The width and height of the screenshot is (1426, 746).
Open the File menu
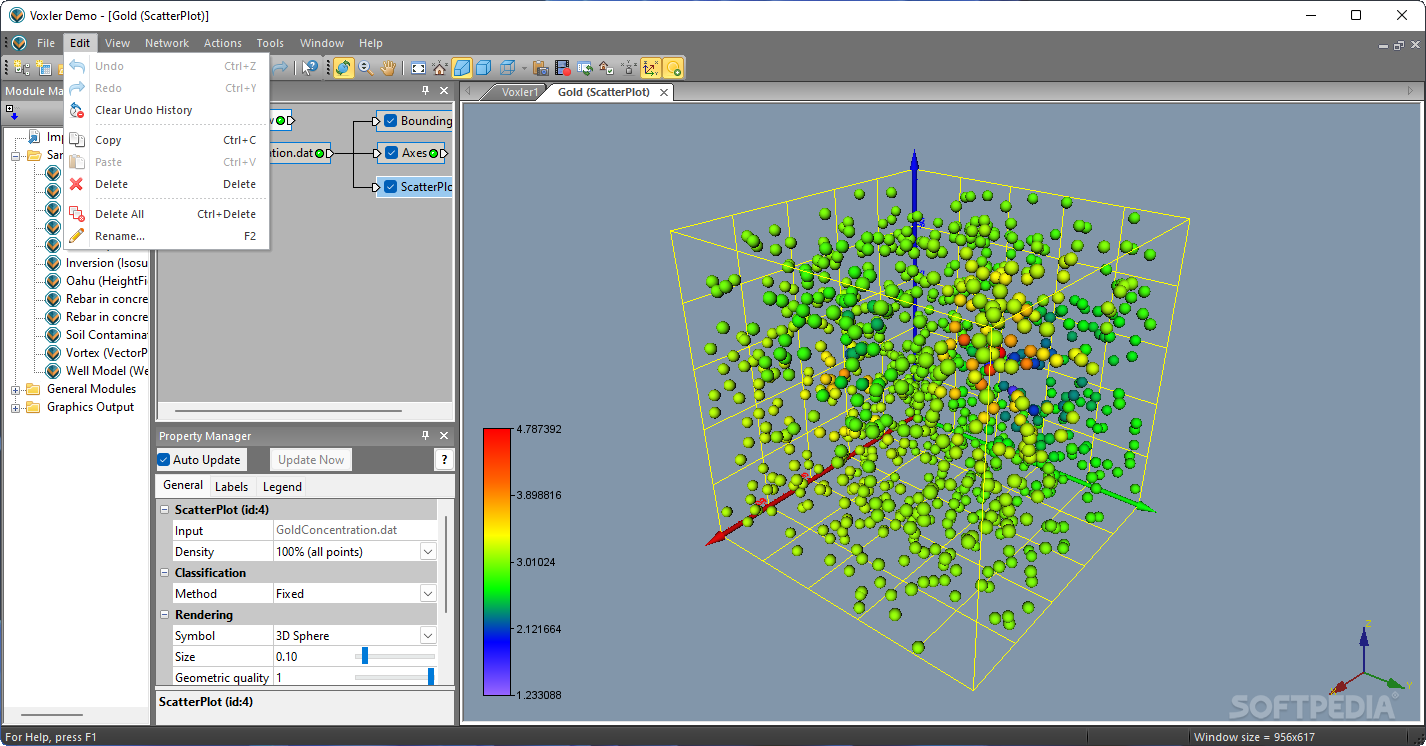[x=46, y=43]
